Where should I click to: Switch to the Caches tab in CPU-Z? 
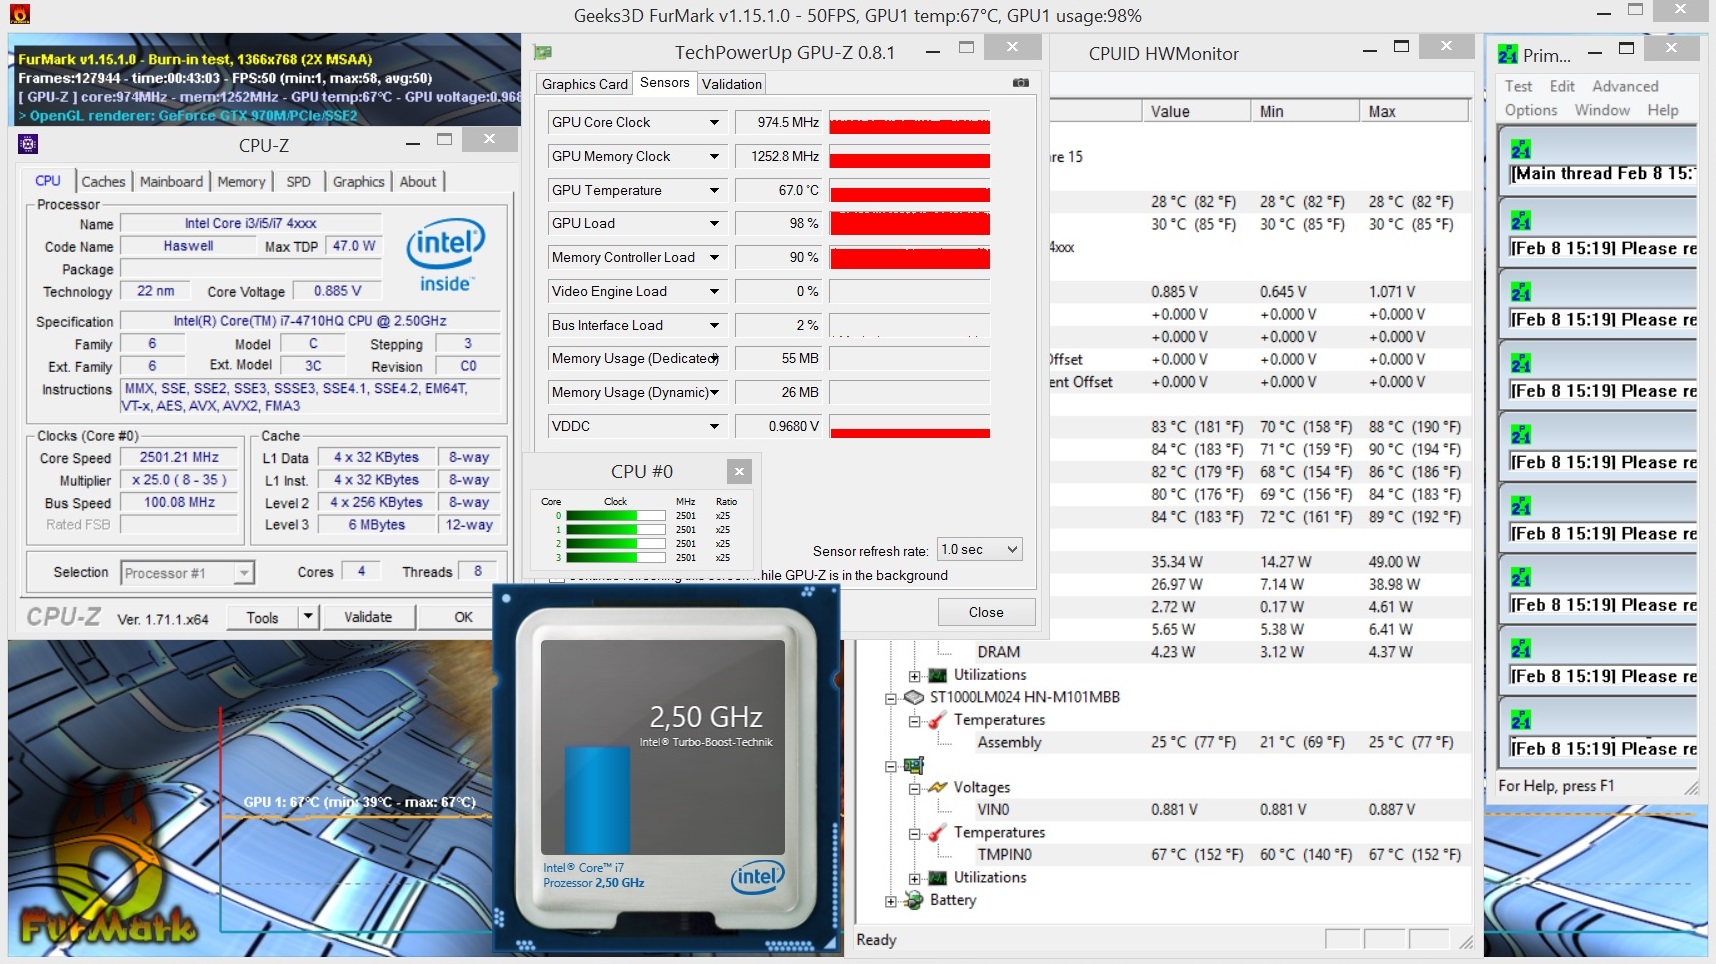coord(103,181)
